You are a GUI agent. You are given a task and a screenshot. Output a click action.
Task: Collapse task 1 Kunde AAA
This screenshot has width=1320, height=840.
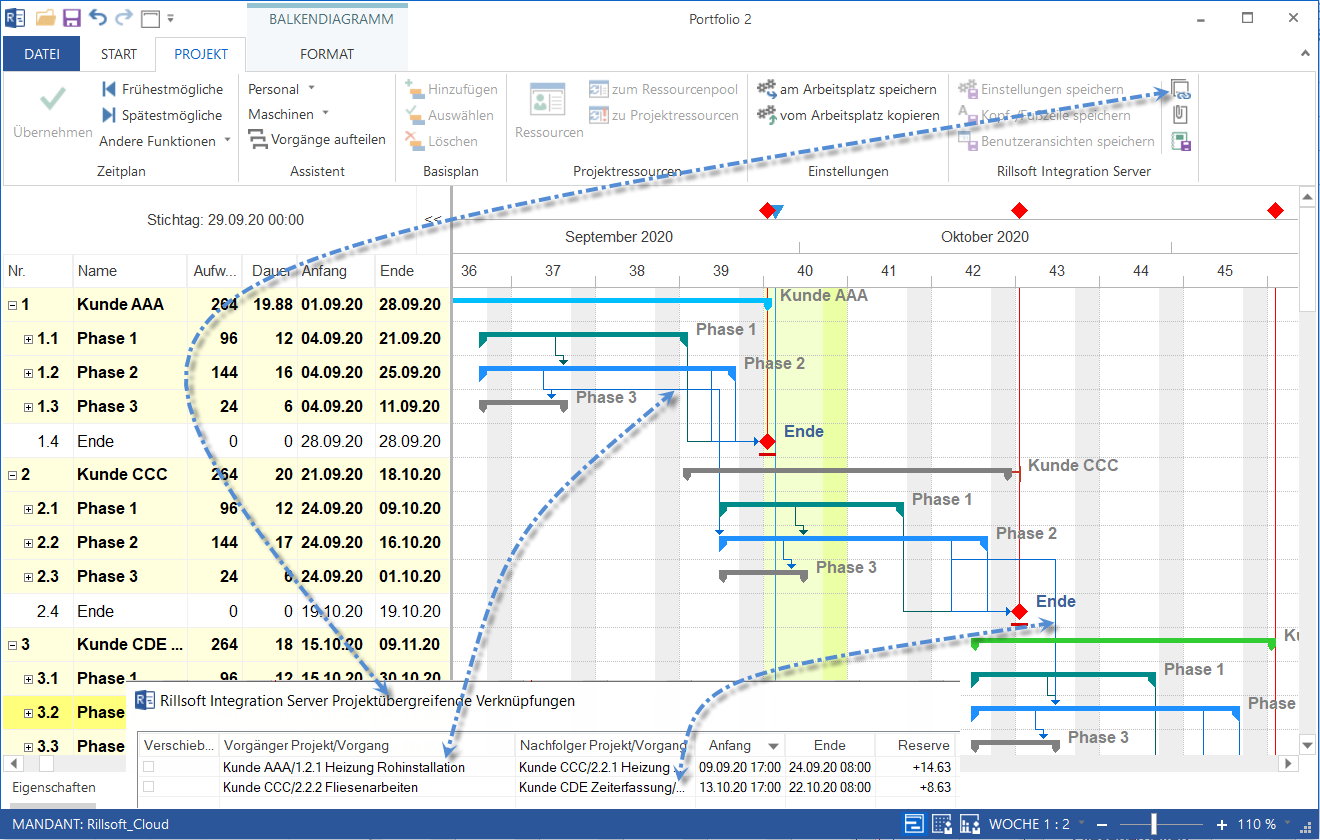pos(12,305)
